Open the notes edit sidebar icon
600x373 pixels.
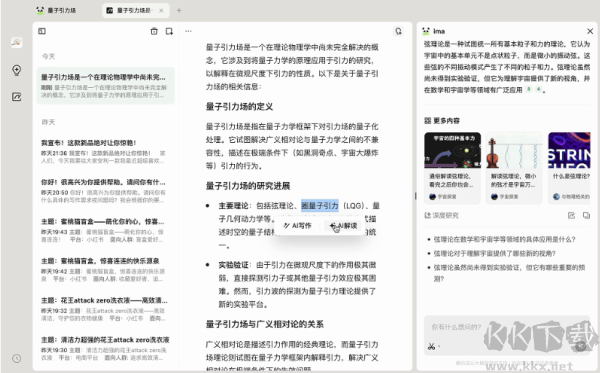coord(16,97)
